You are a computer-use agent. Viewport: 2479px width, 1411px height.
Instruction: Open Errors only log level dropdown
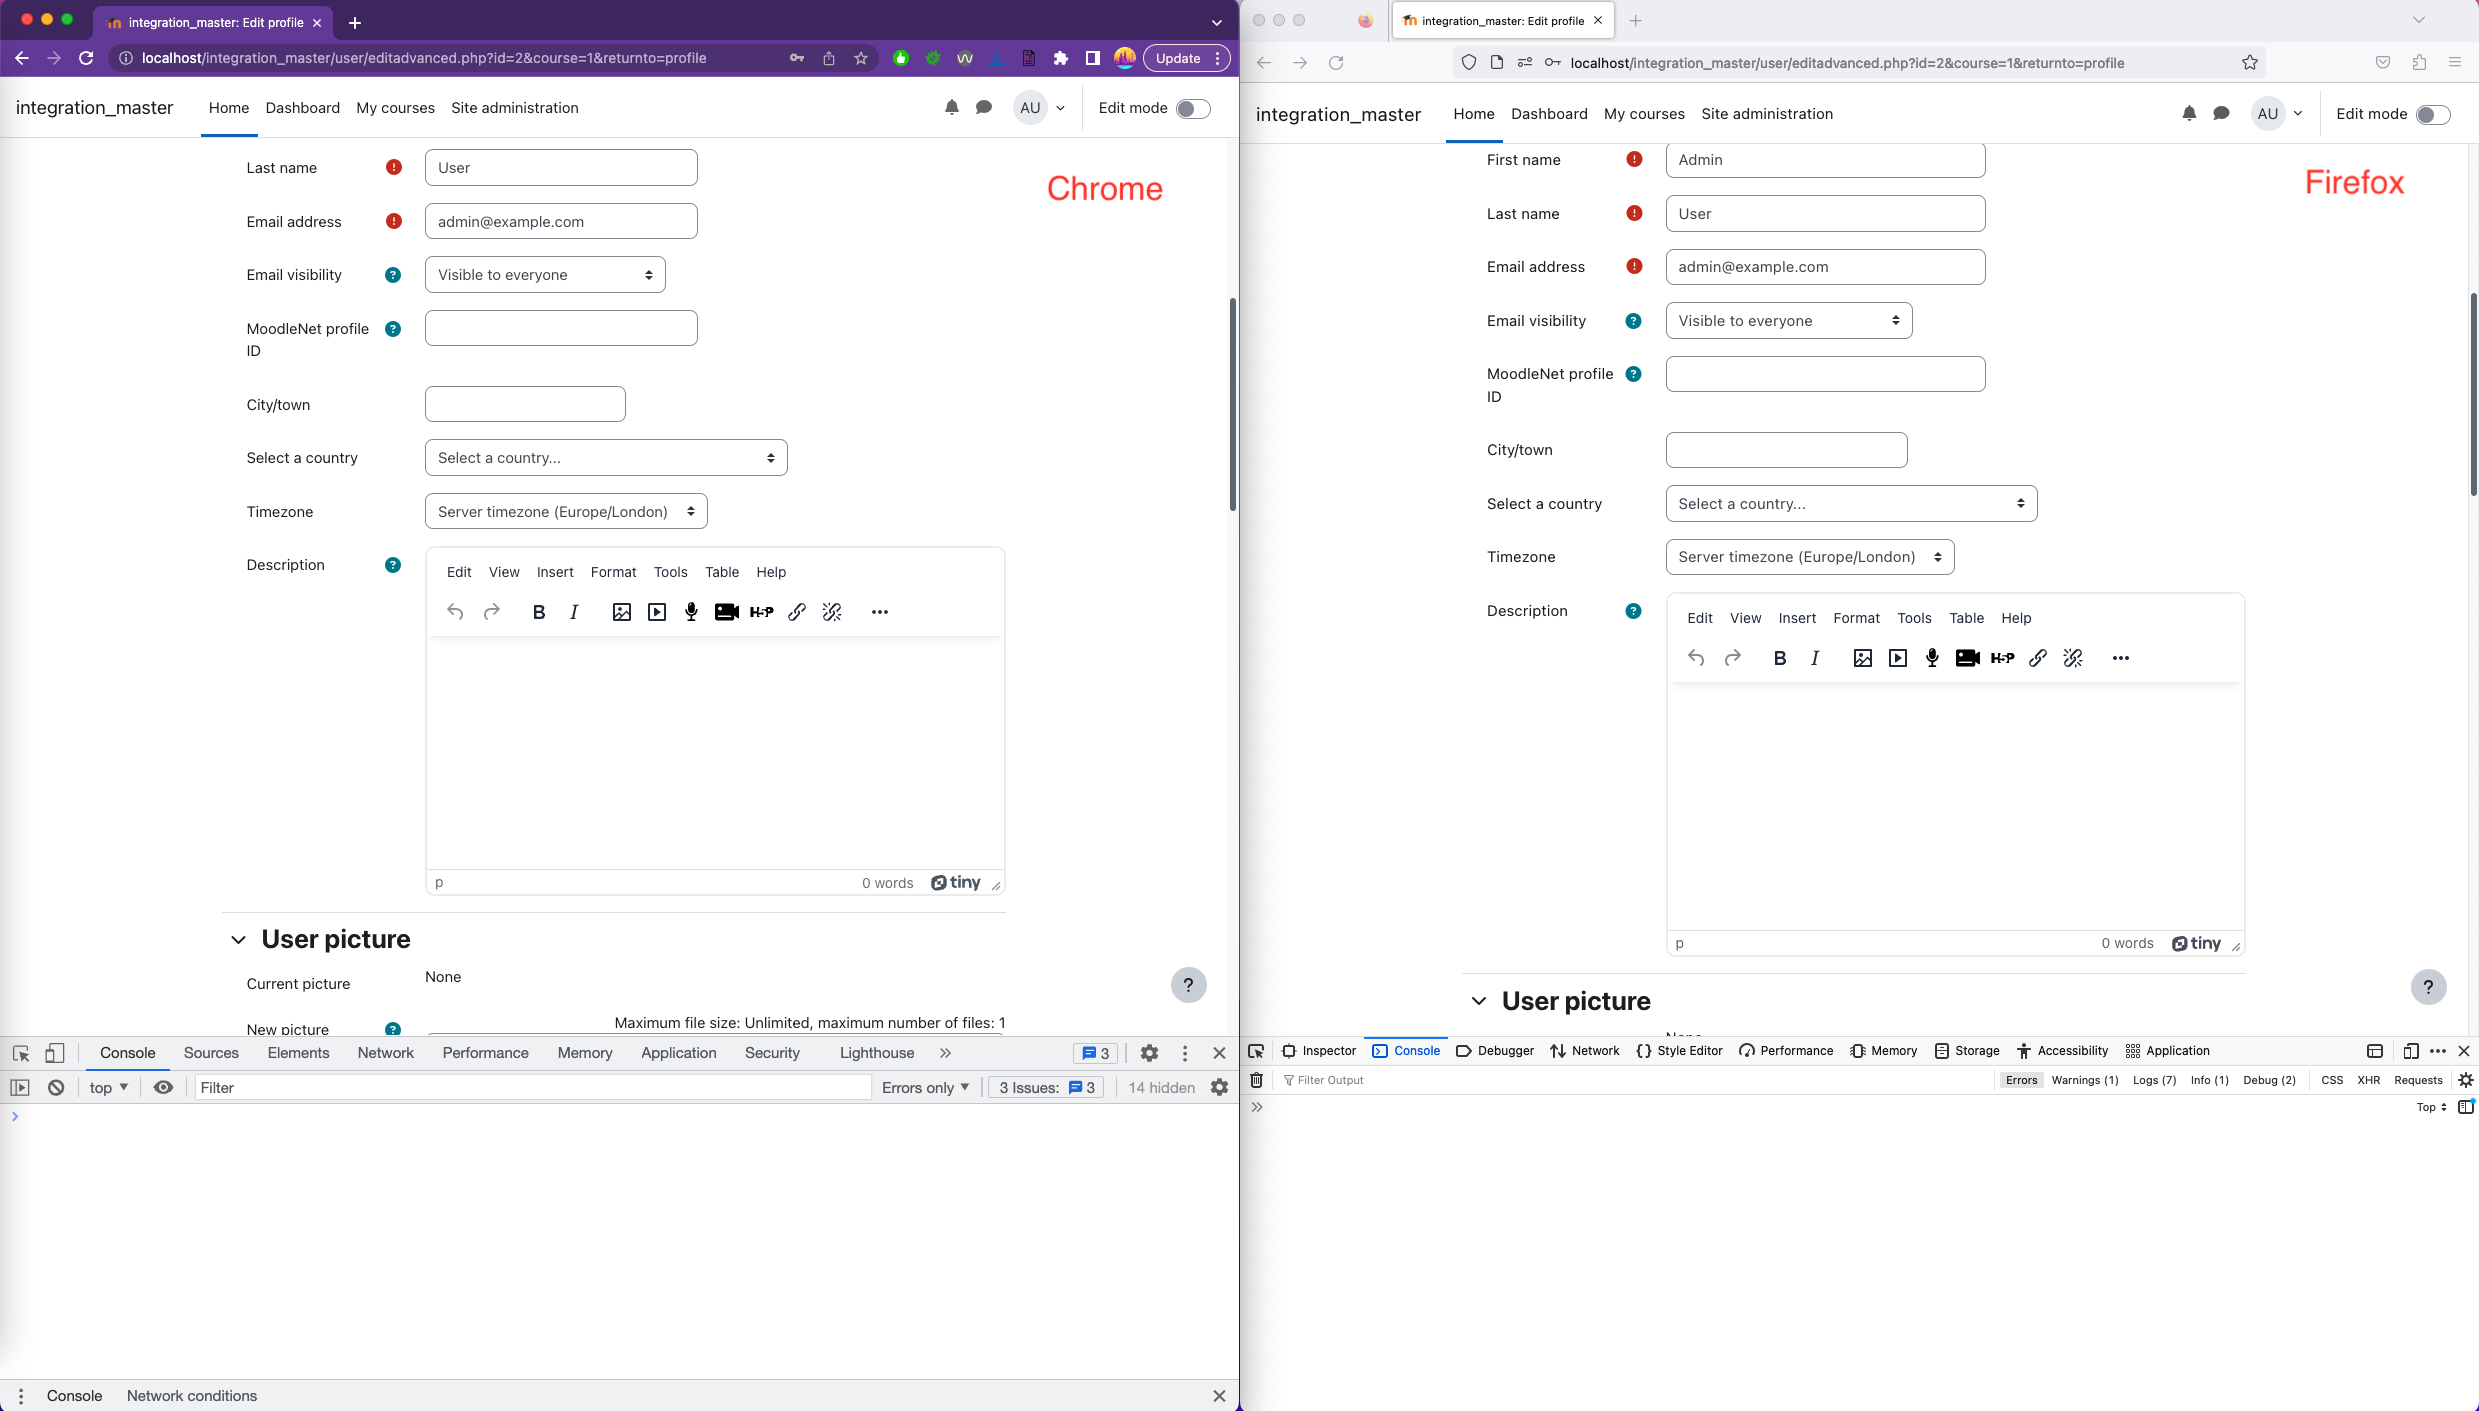(x=925, y=1088)
